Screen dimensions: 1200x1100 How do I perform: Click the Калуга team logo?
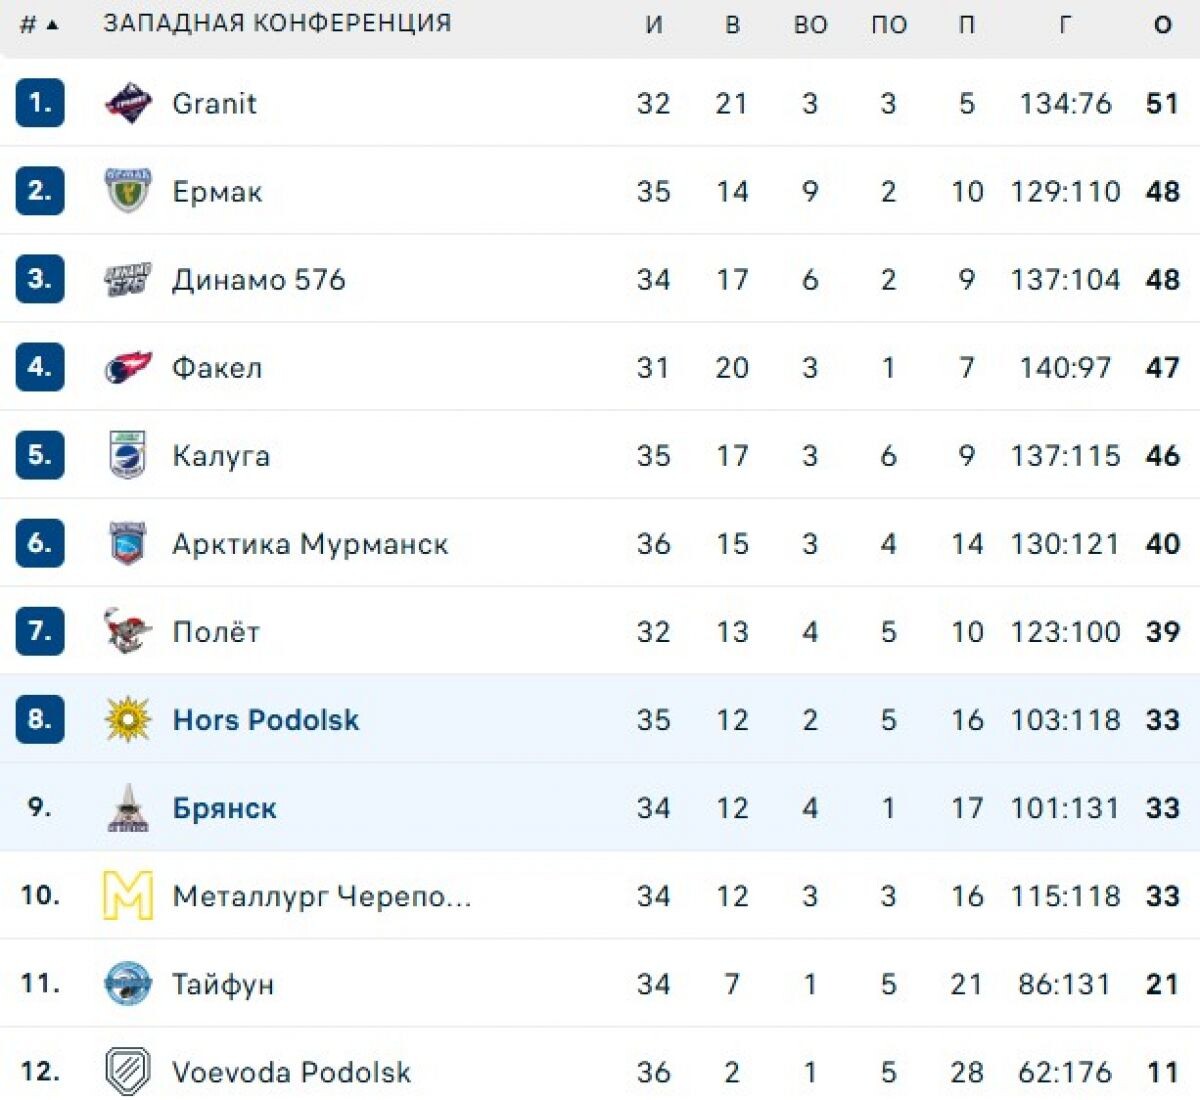[128, 455]
